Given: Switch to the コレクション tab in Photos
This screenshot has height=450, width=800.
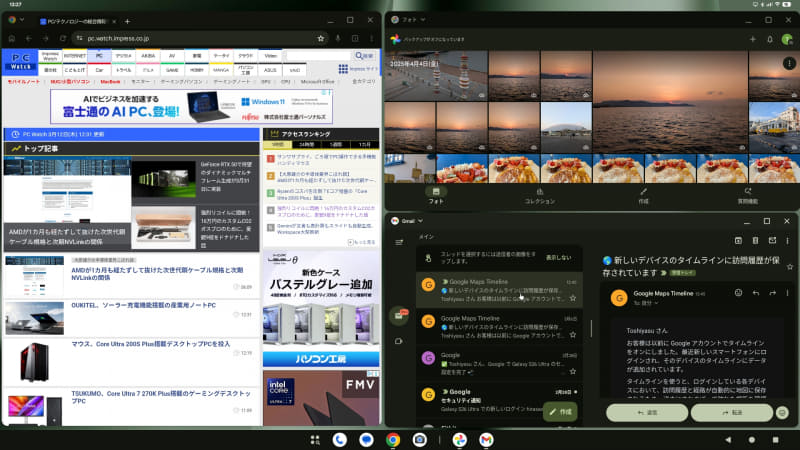Looking at the screenshot, I should (540, 196).
